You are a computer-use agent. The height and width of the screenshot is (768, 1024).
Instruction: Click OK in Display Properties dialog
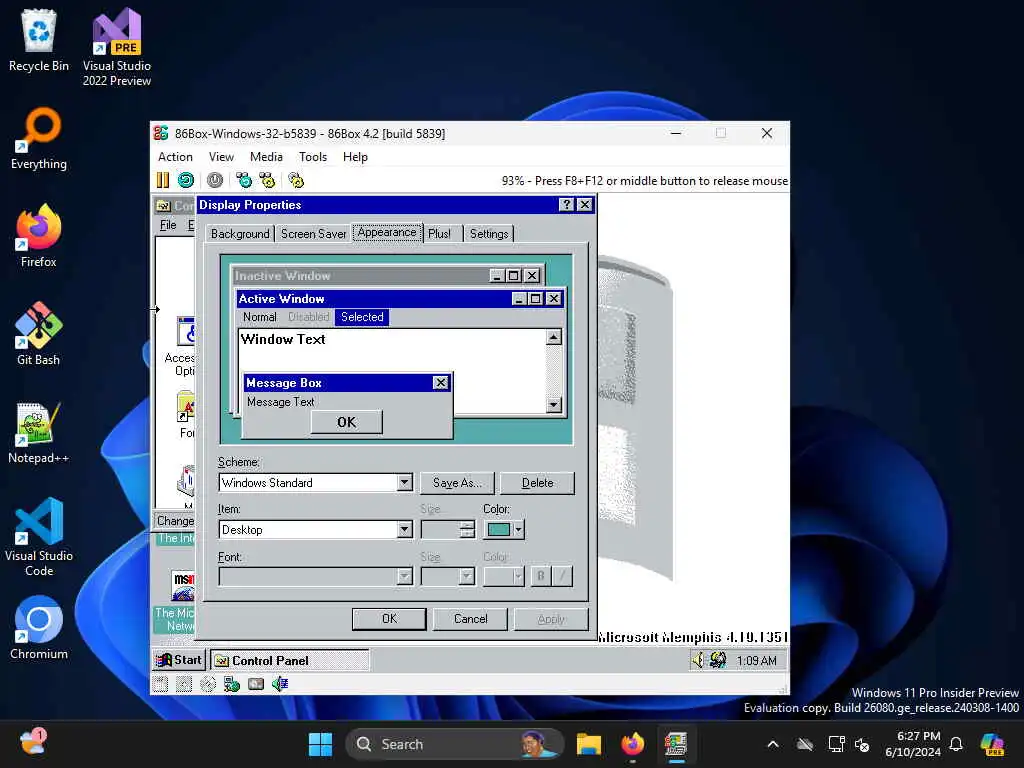(x=389, y=618)
